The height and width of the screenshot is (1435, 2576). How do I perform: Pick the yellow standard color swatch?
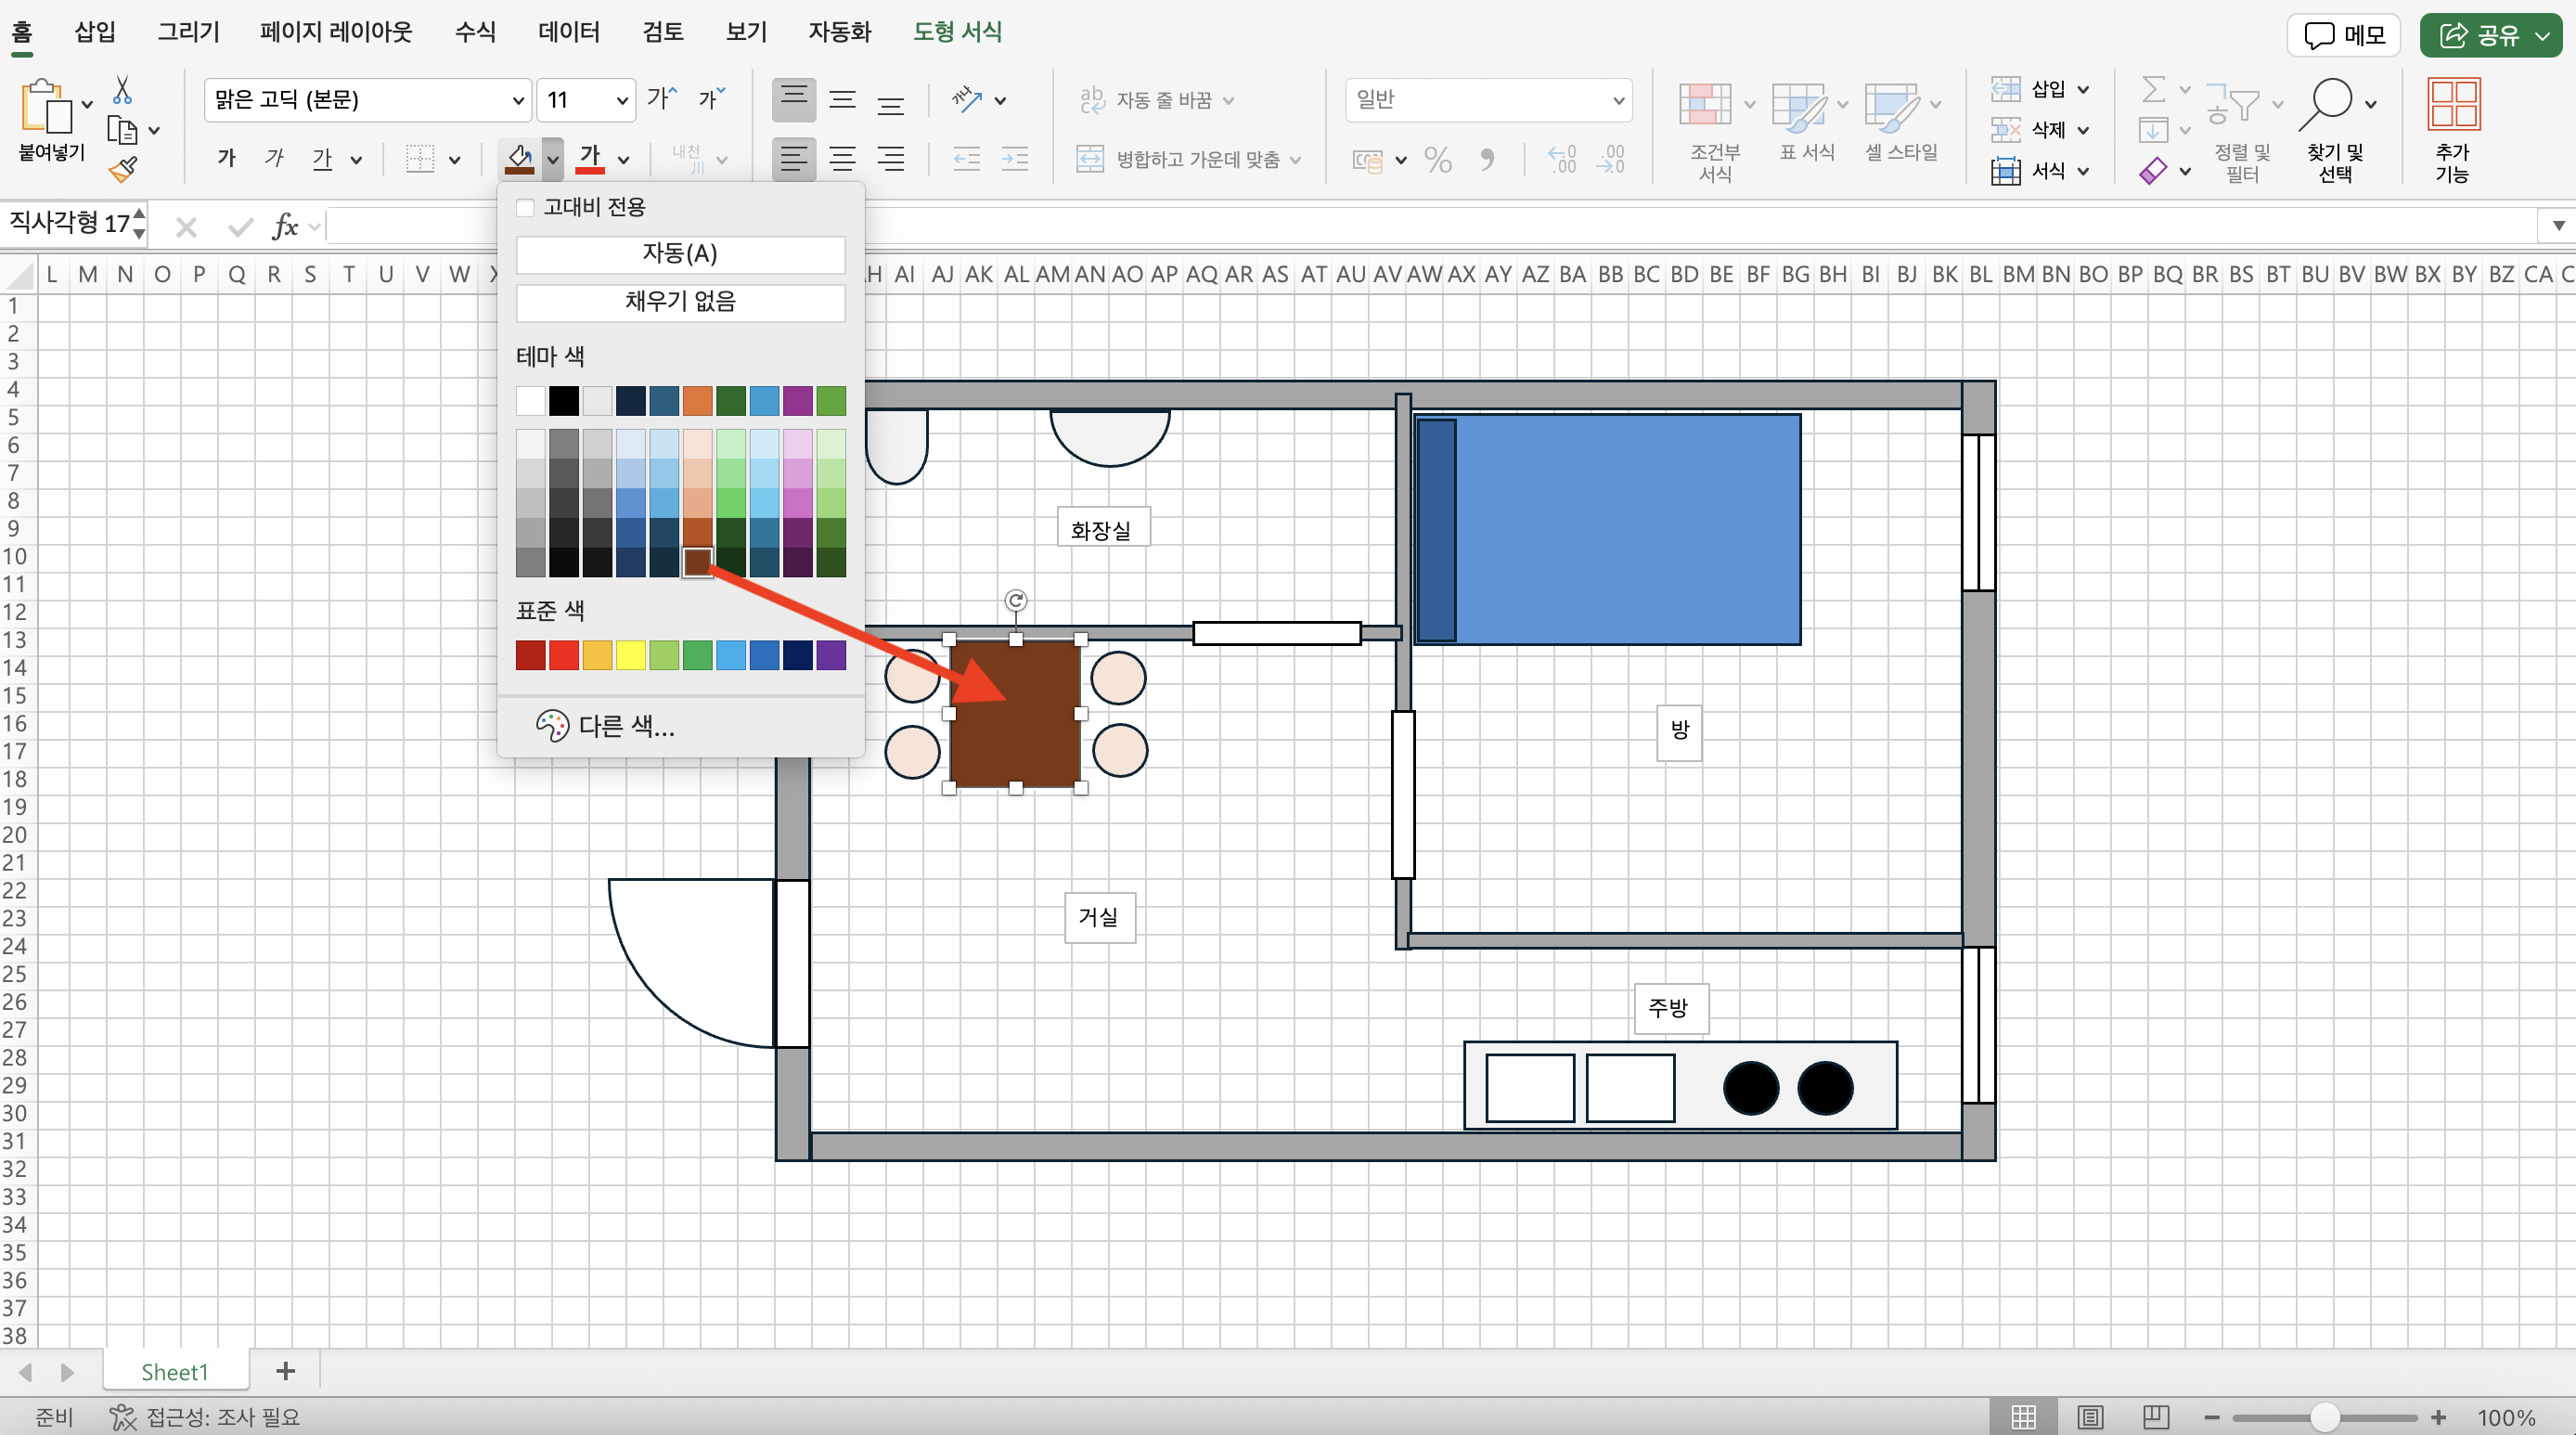[631, 655]
